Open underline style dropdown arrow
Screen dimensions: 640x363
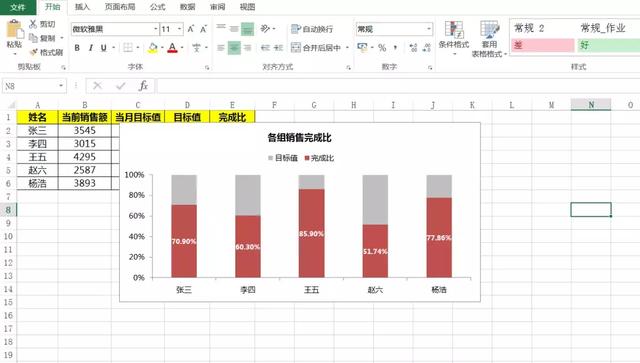pos(114,48)
